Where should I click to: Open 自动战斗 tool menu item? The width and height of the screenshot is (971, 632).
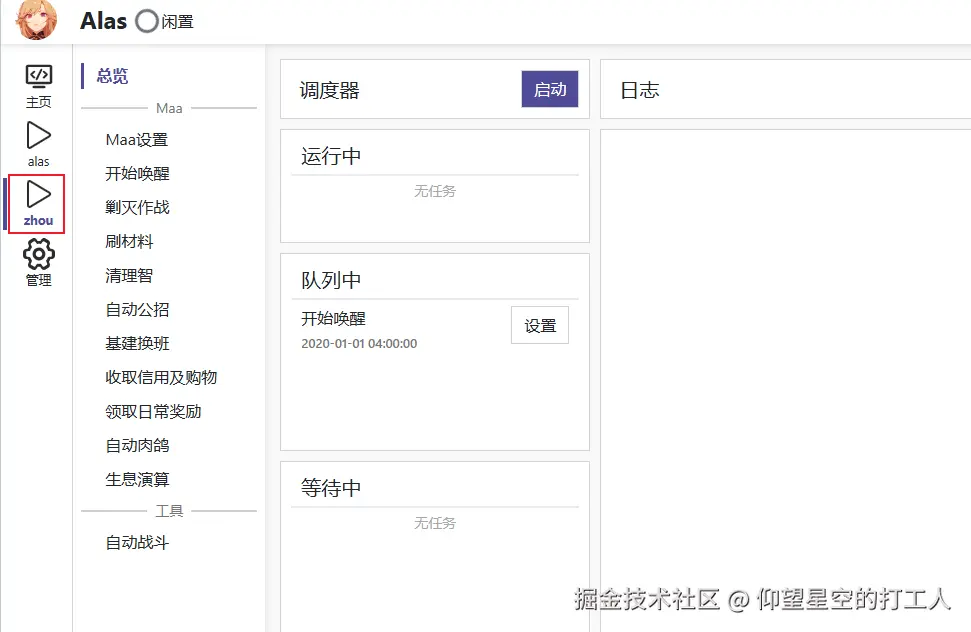[x=137, y=543]
